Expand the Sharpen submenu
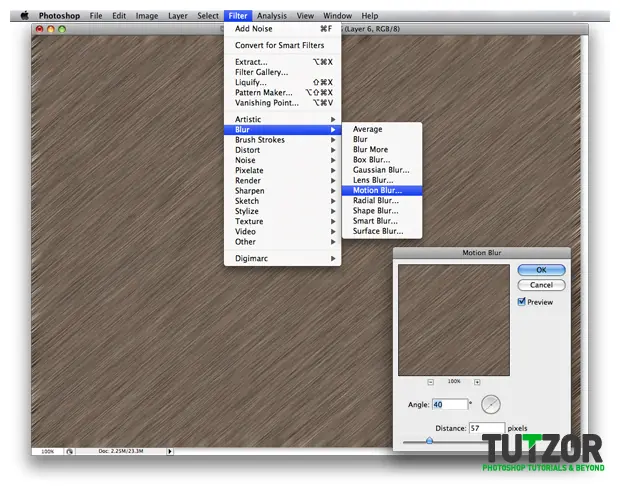 (282, 191)
